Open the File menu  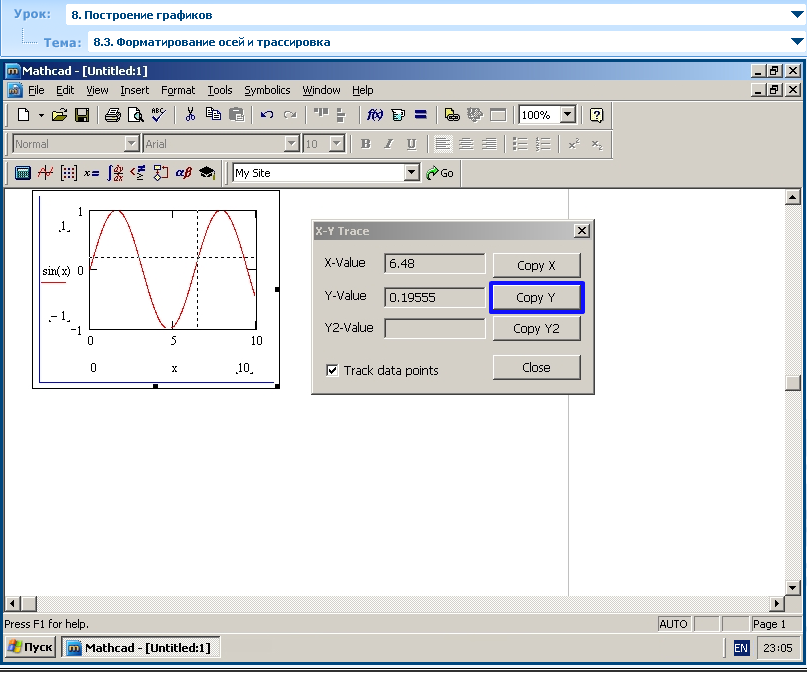(x=36, y=90)
